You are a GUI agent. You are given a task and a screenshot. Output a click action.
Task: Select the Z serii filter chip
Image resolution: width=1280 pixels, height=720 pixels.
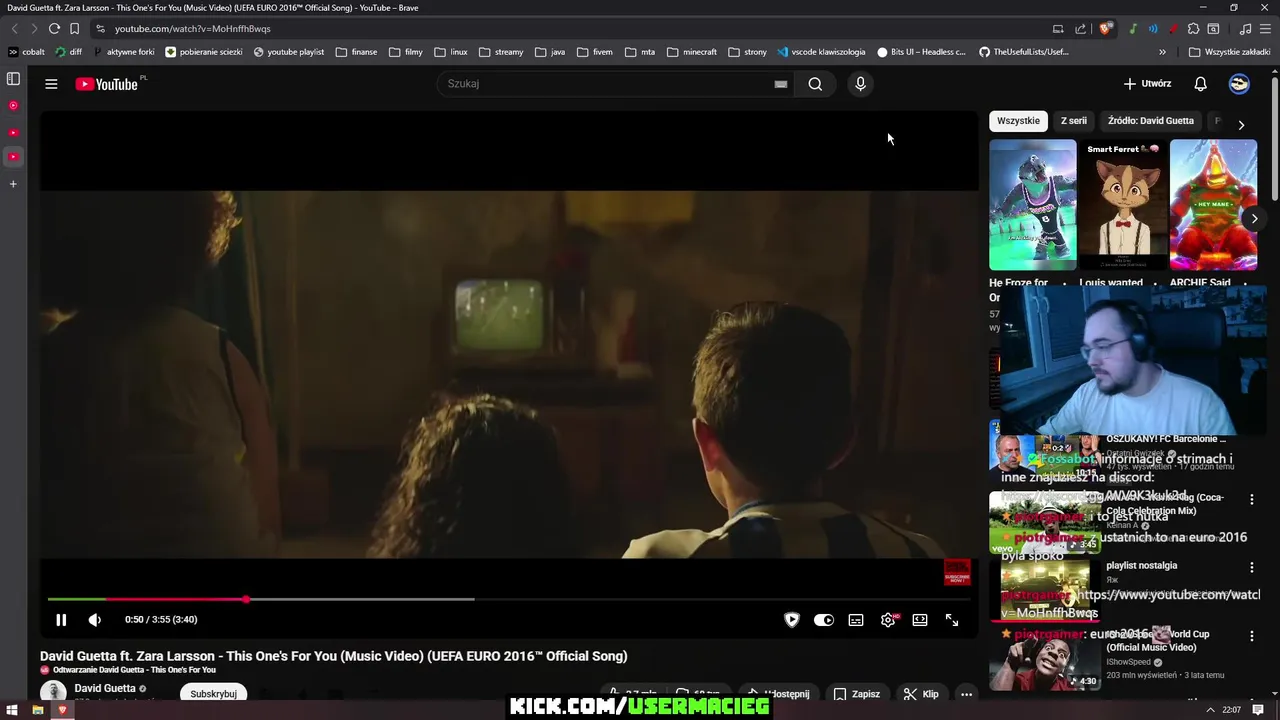[x=1073, y=121]
